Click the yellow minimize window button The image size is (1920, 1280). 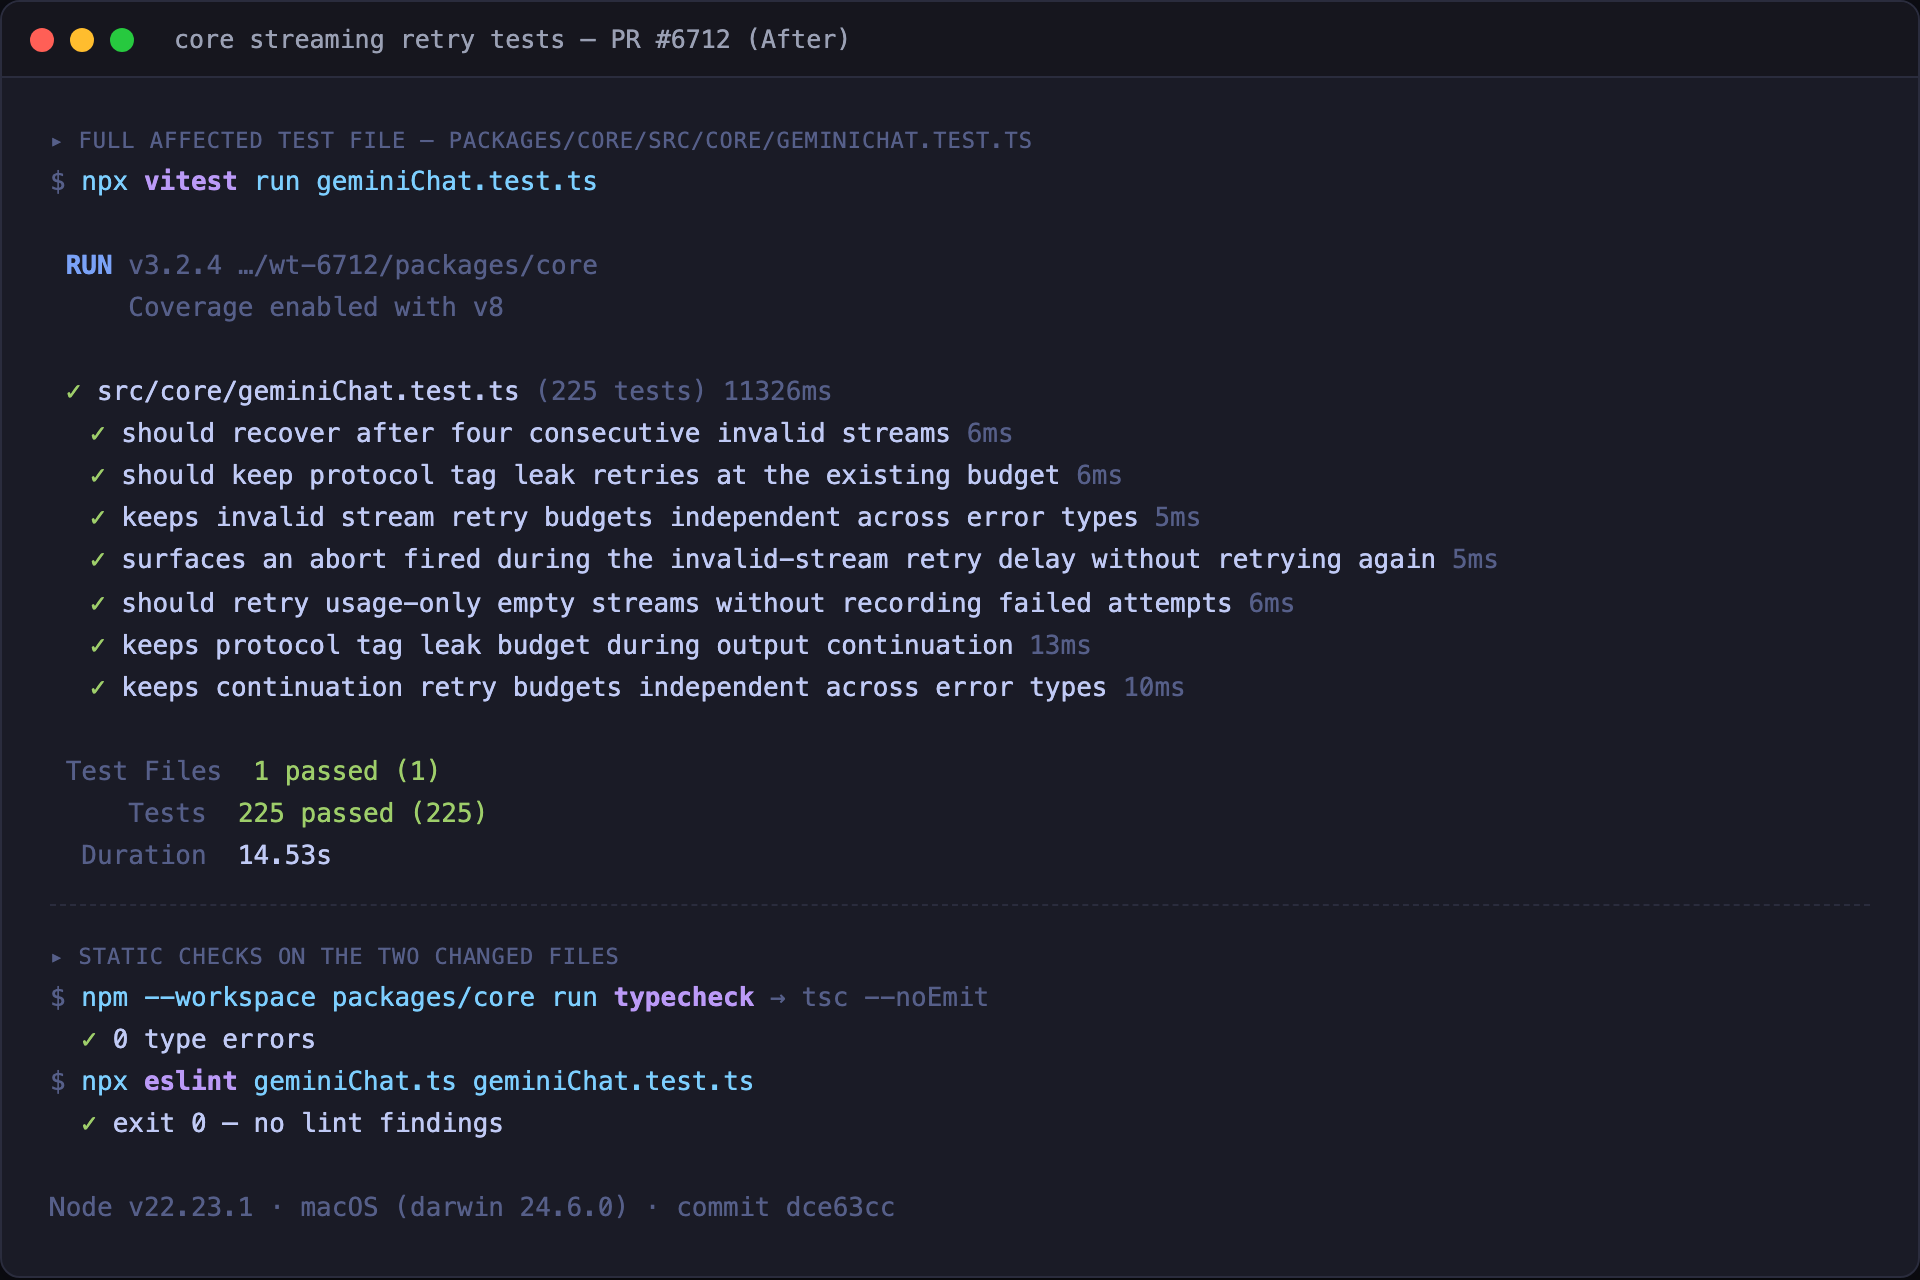[82, 40]
